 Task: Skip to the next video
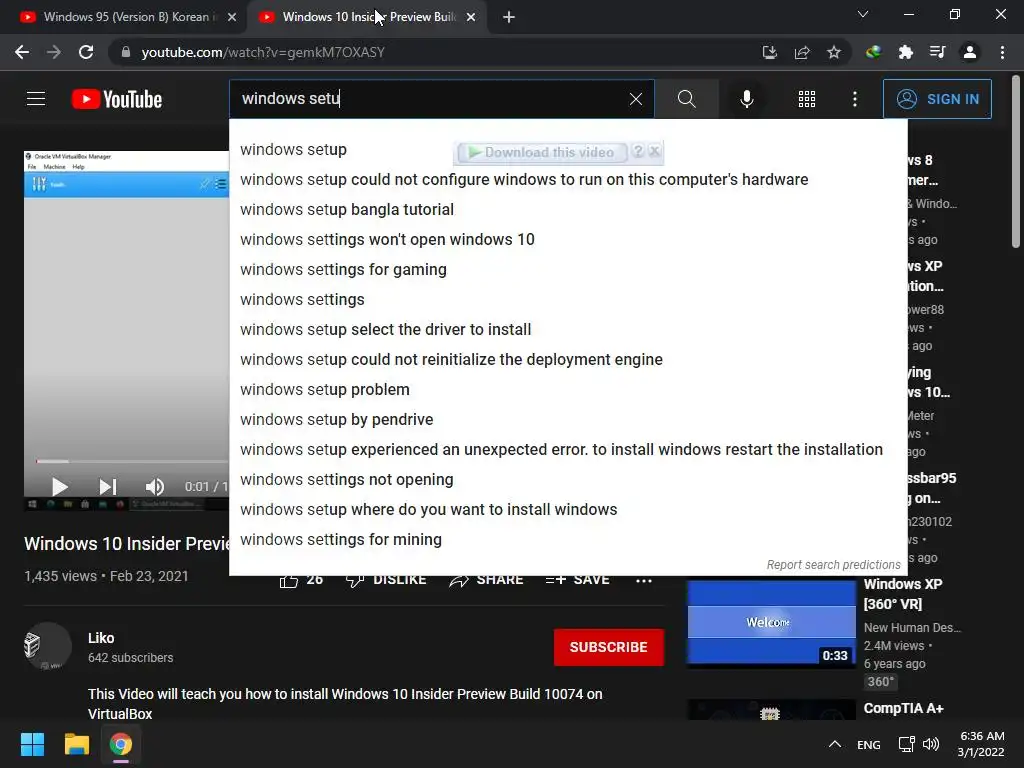pyautogui.click(x=108, y=487)
